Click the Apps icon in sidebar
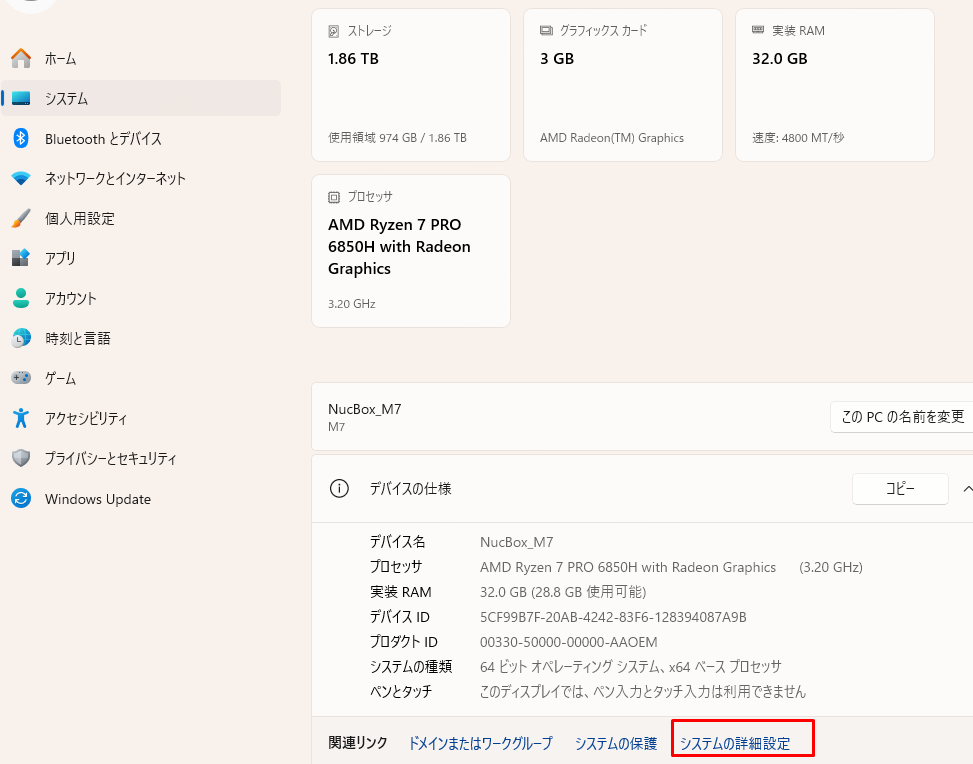 click(21, 258)
